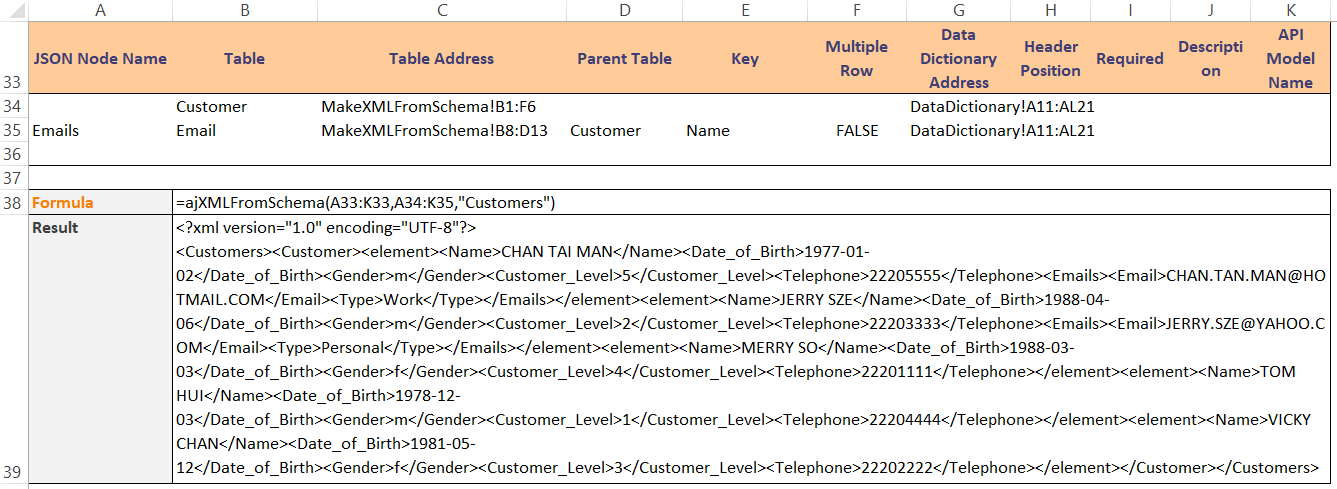Select the "Multiple Row" header cell
1337x489 pixels.
(856, 58)
